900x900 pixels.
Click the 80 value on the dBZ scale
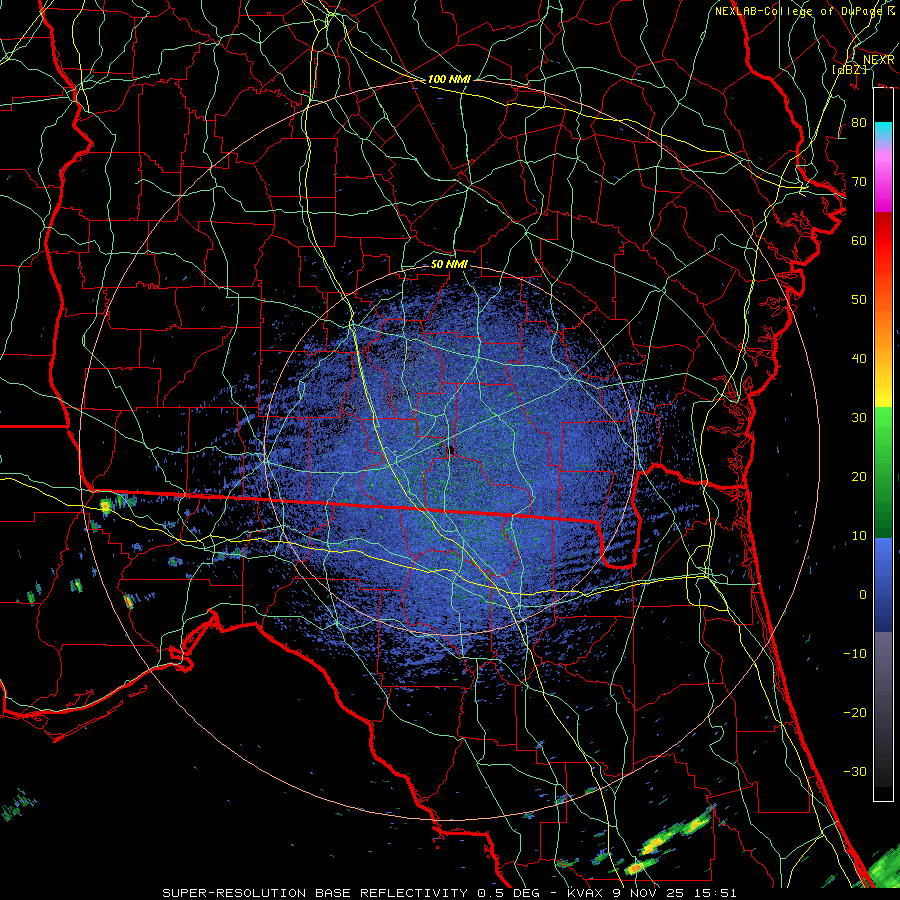(859, 122)
